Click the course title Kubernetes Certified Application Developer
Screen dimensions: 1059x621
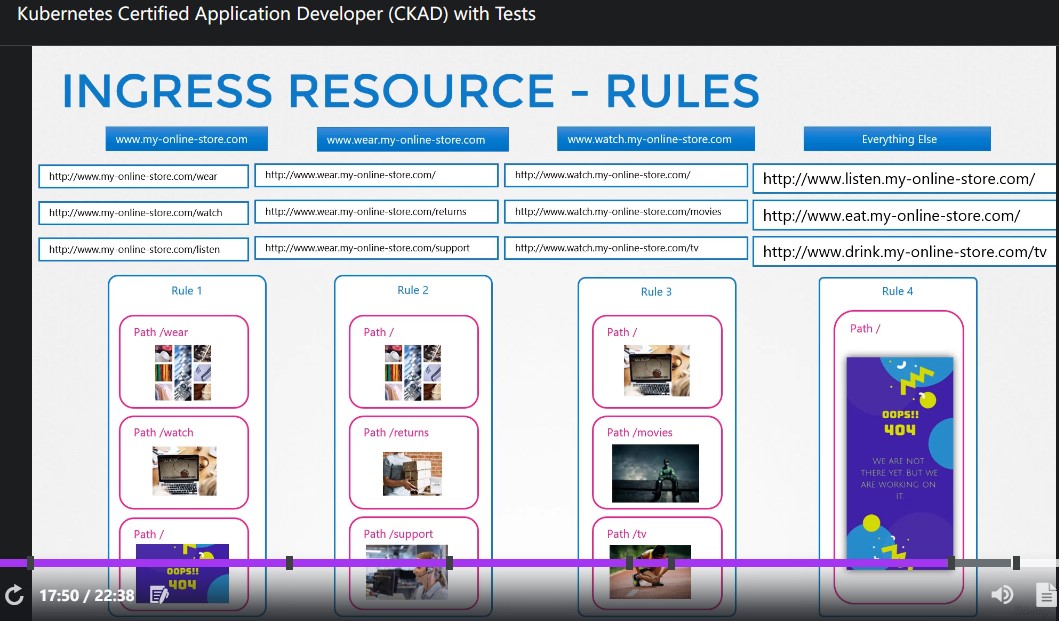(x=276, y=14)
